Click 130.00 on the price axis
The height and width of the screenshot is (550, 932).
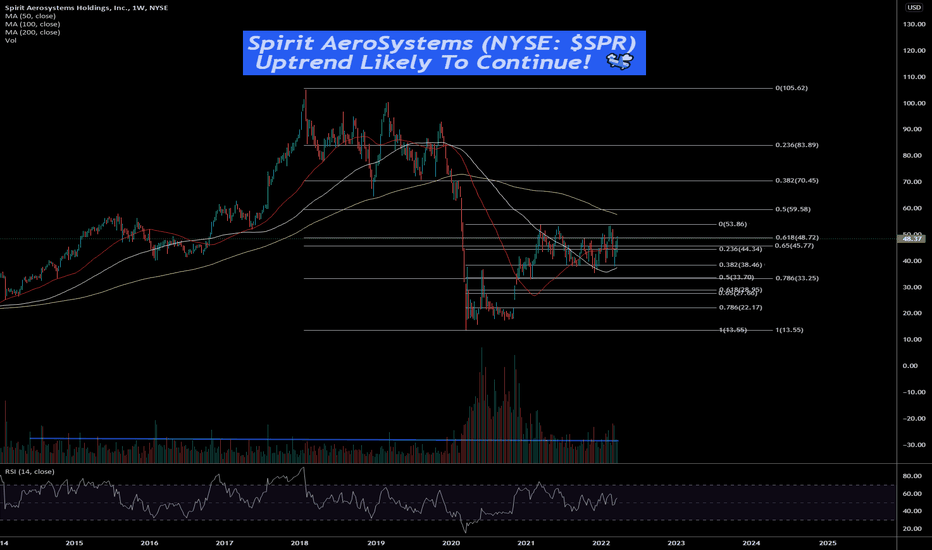[914, 24]
